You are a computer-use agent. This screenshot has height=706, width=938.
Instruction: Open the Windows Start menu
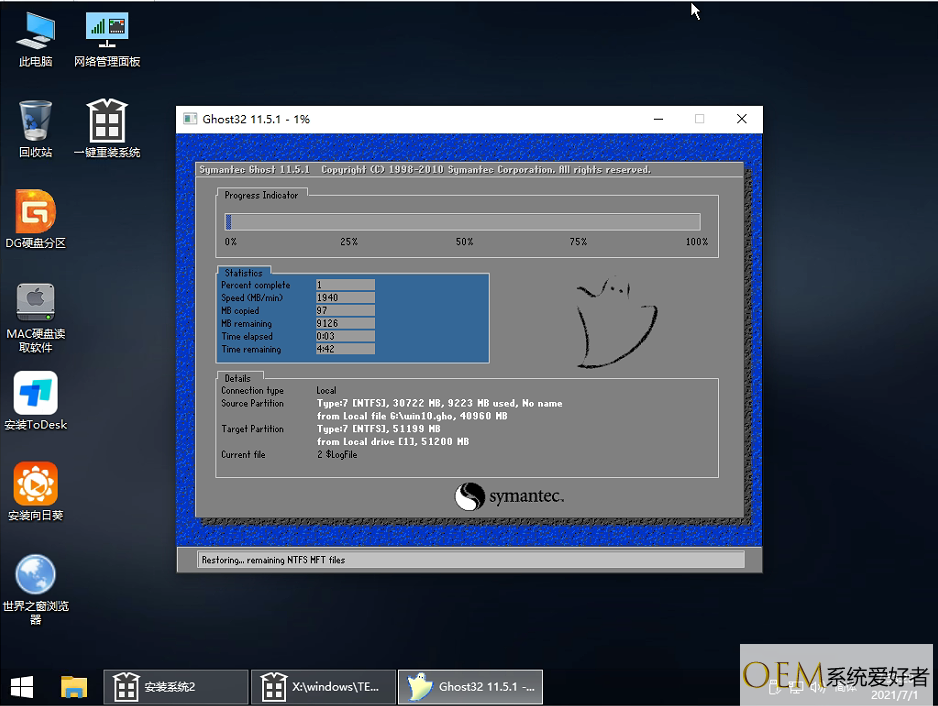pos(21,686)
